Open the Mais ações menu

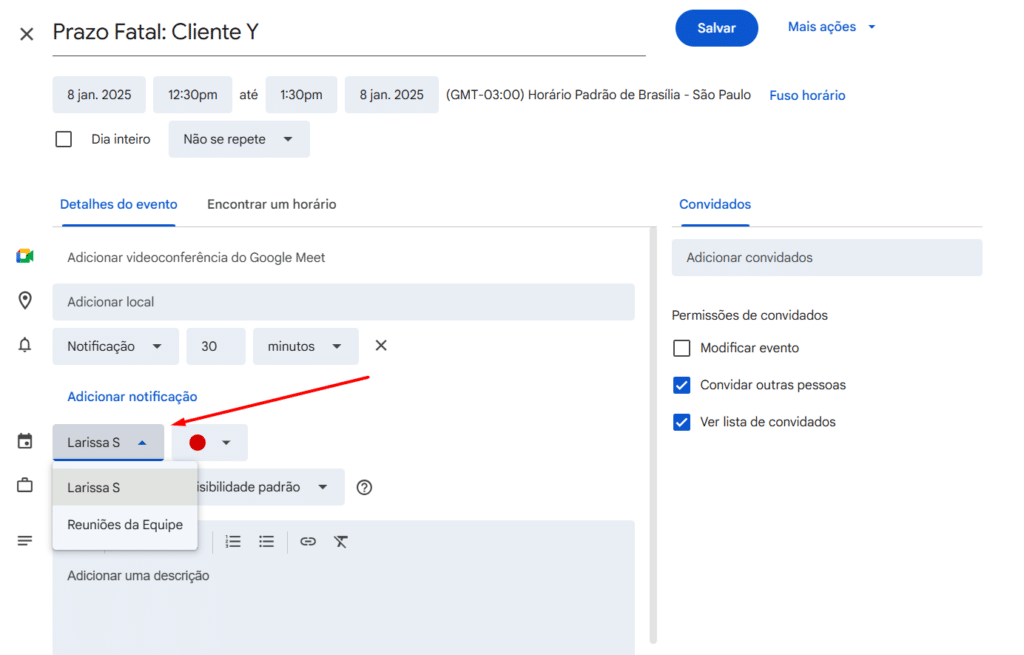click(831, 27)
